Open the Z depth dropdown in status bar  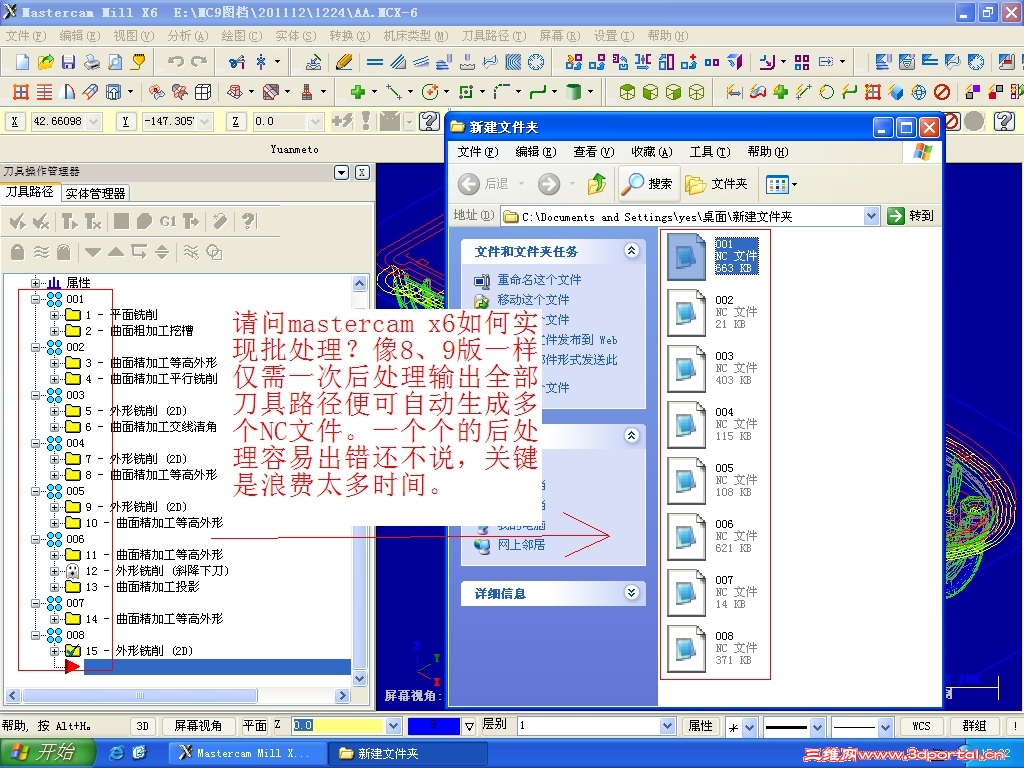(x=393, y=726)
